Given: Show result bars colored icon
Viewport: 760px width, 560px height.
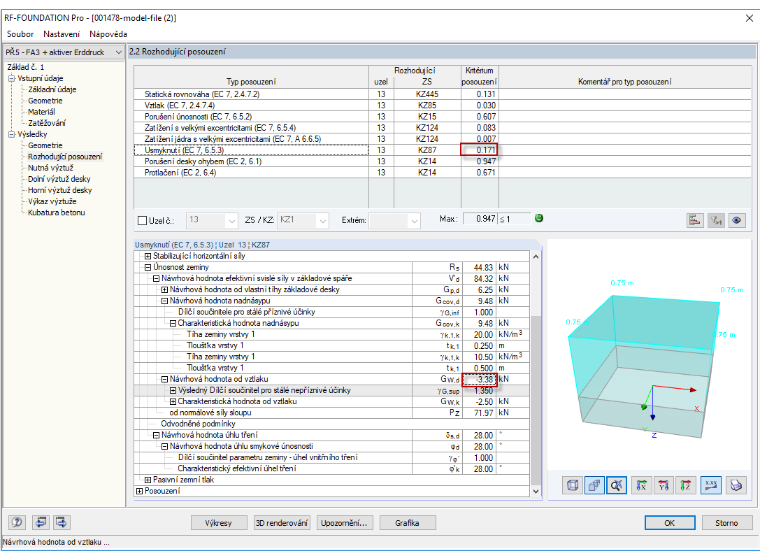Looking at the screenshot, I should 695,220.
